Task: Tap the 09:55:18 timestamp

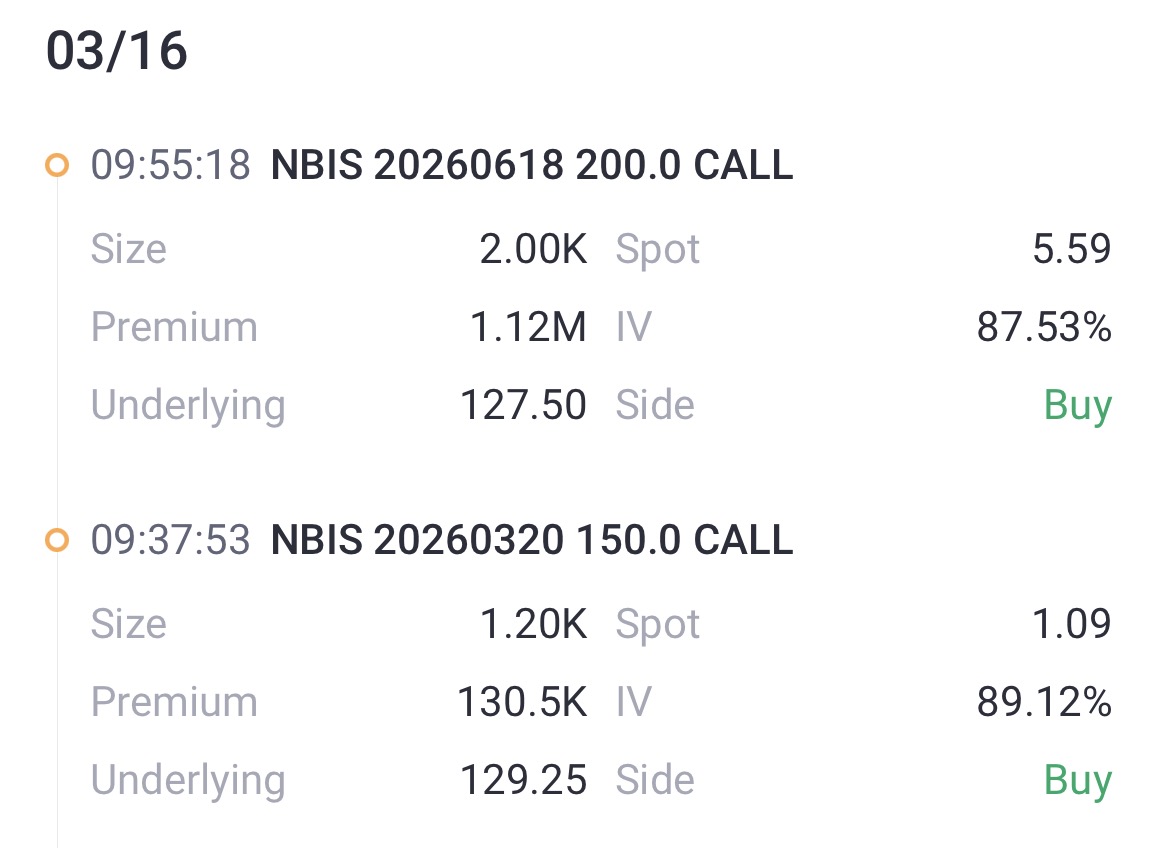Action: click(x=170, y=165)
